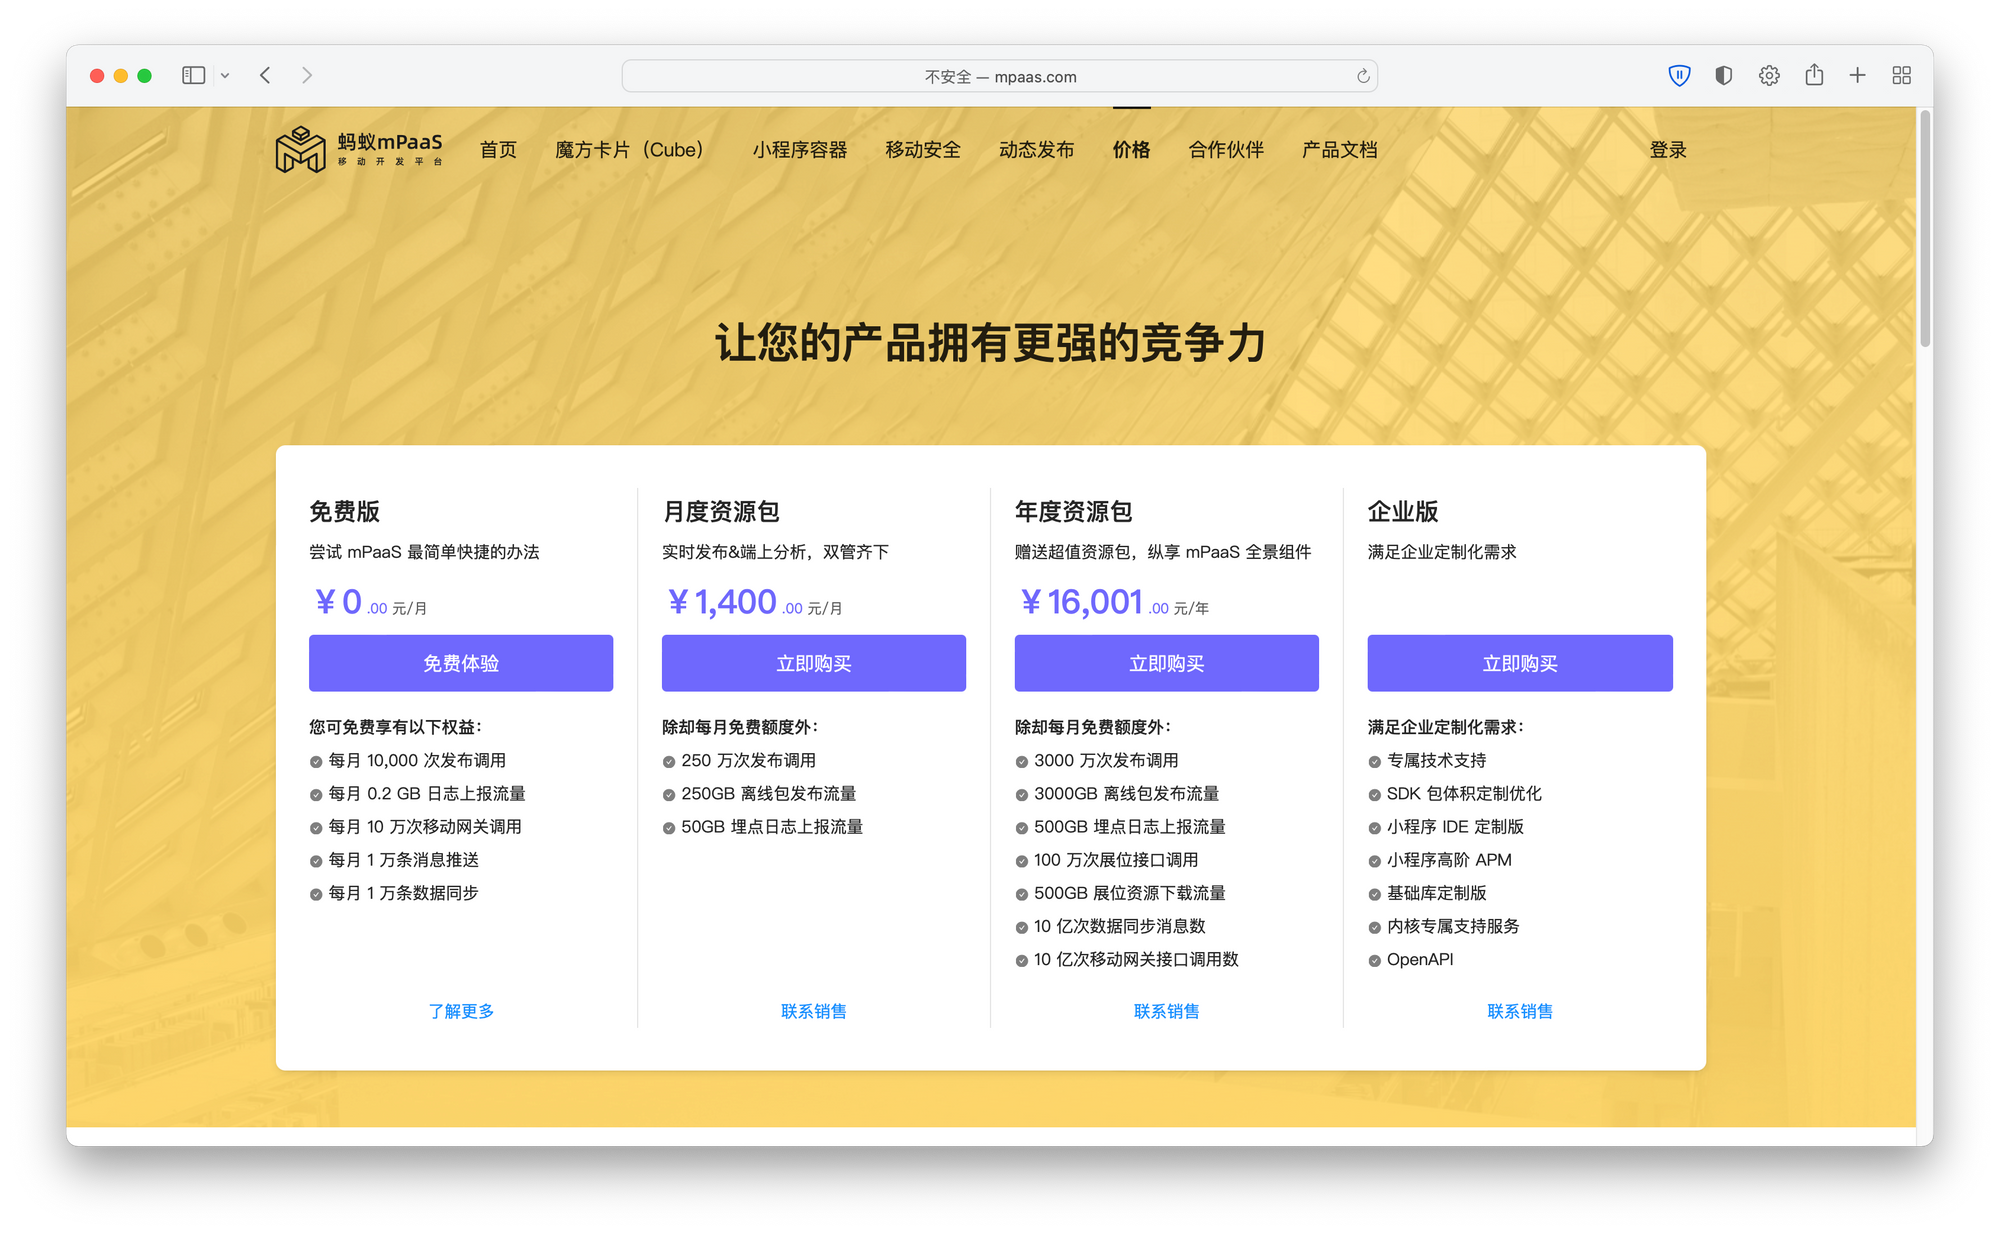The height and width of the screenshot is (1234, 2000).
Task: Open the 了解更多 link
Action: [x=461, y=1011]
